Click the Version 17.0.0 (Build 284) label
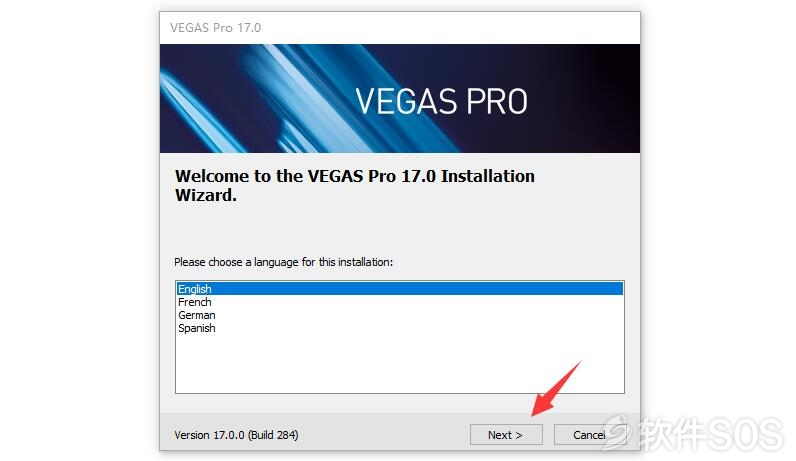 [236, 435]
